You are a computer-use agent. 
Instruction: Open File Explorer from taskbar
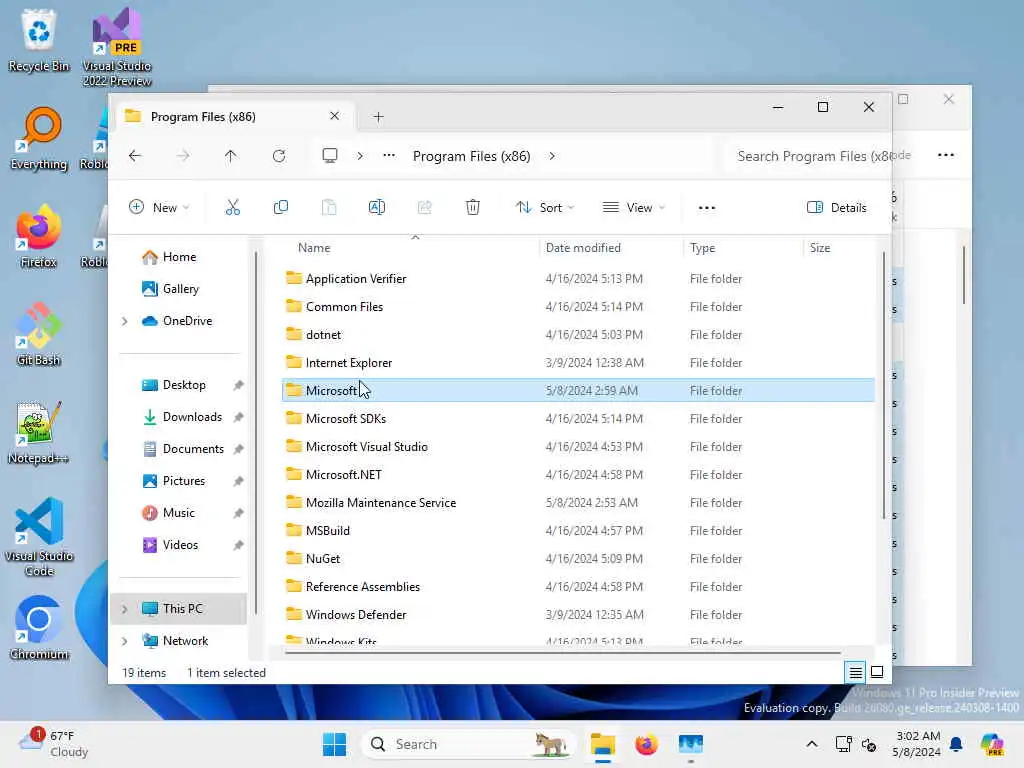coord(602,744)
